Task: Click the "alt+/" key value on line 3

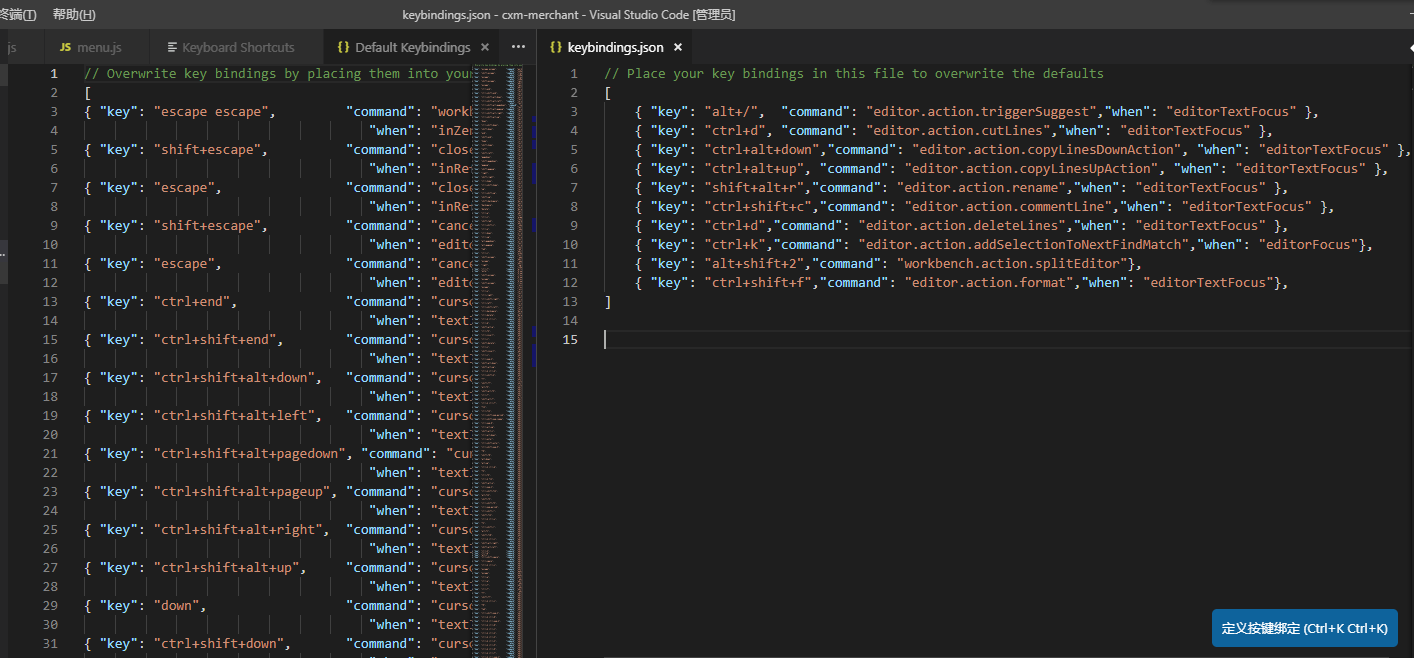Action: tap(736, 112)
